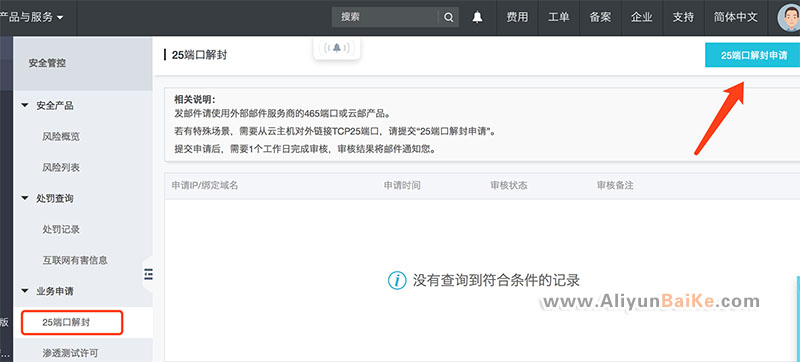Click the 25端口解封 page title
The image size is (800, 362).
pos(199,55)
